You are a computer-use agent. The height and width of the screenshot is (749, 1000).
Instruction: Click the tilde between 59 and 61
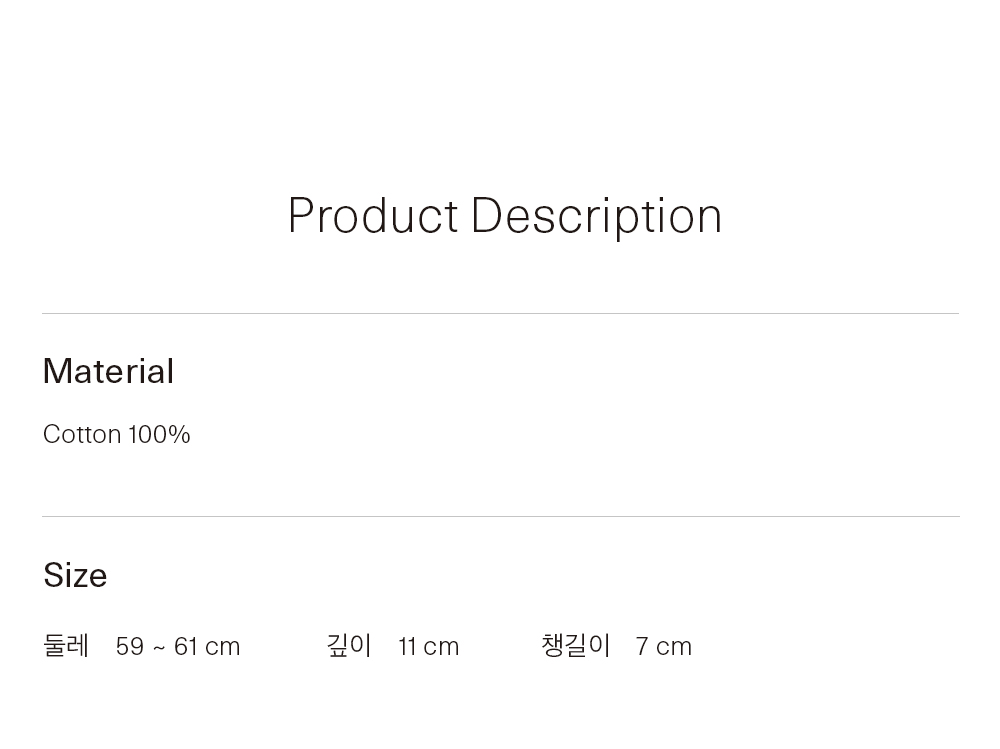159,647
